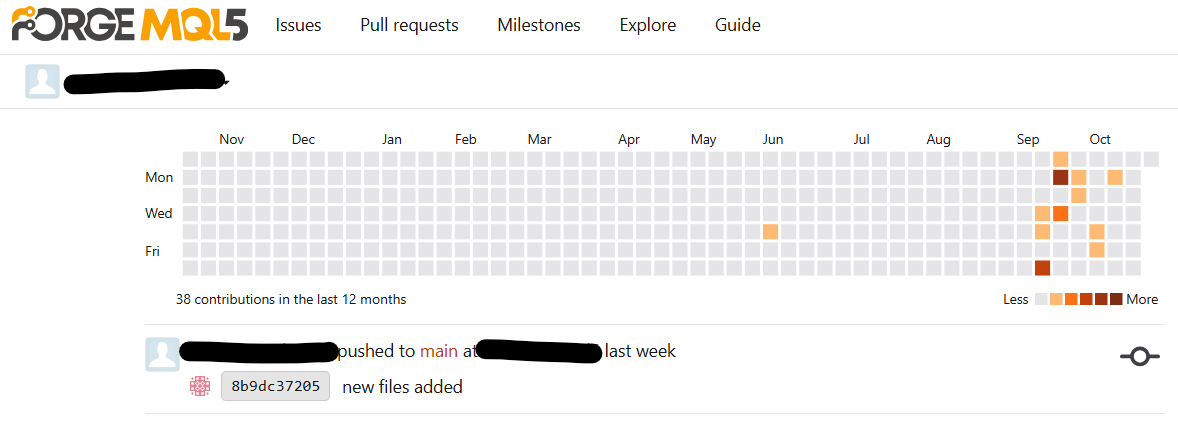The width and height of the screenshot is (1178, 421).
Task: Open the Issues menu item
Action: pos(298,25)
